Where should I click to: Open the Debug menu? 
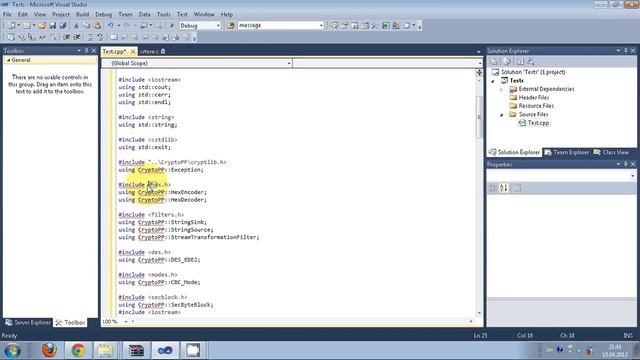pyautogui.click(x=103, y=14)
